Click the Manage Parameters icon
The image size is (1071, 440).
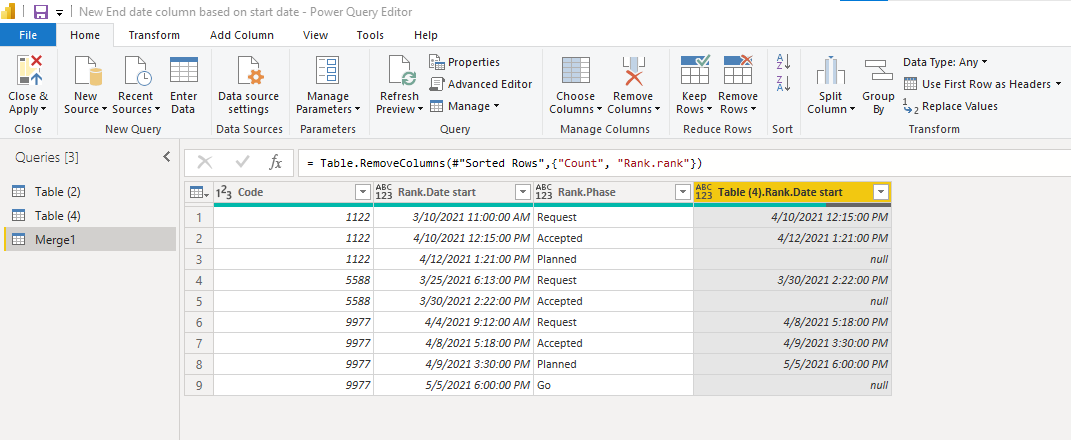[327, 71]
